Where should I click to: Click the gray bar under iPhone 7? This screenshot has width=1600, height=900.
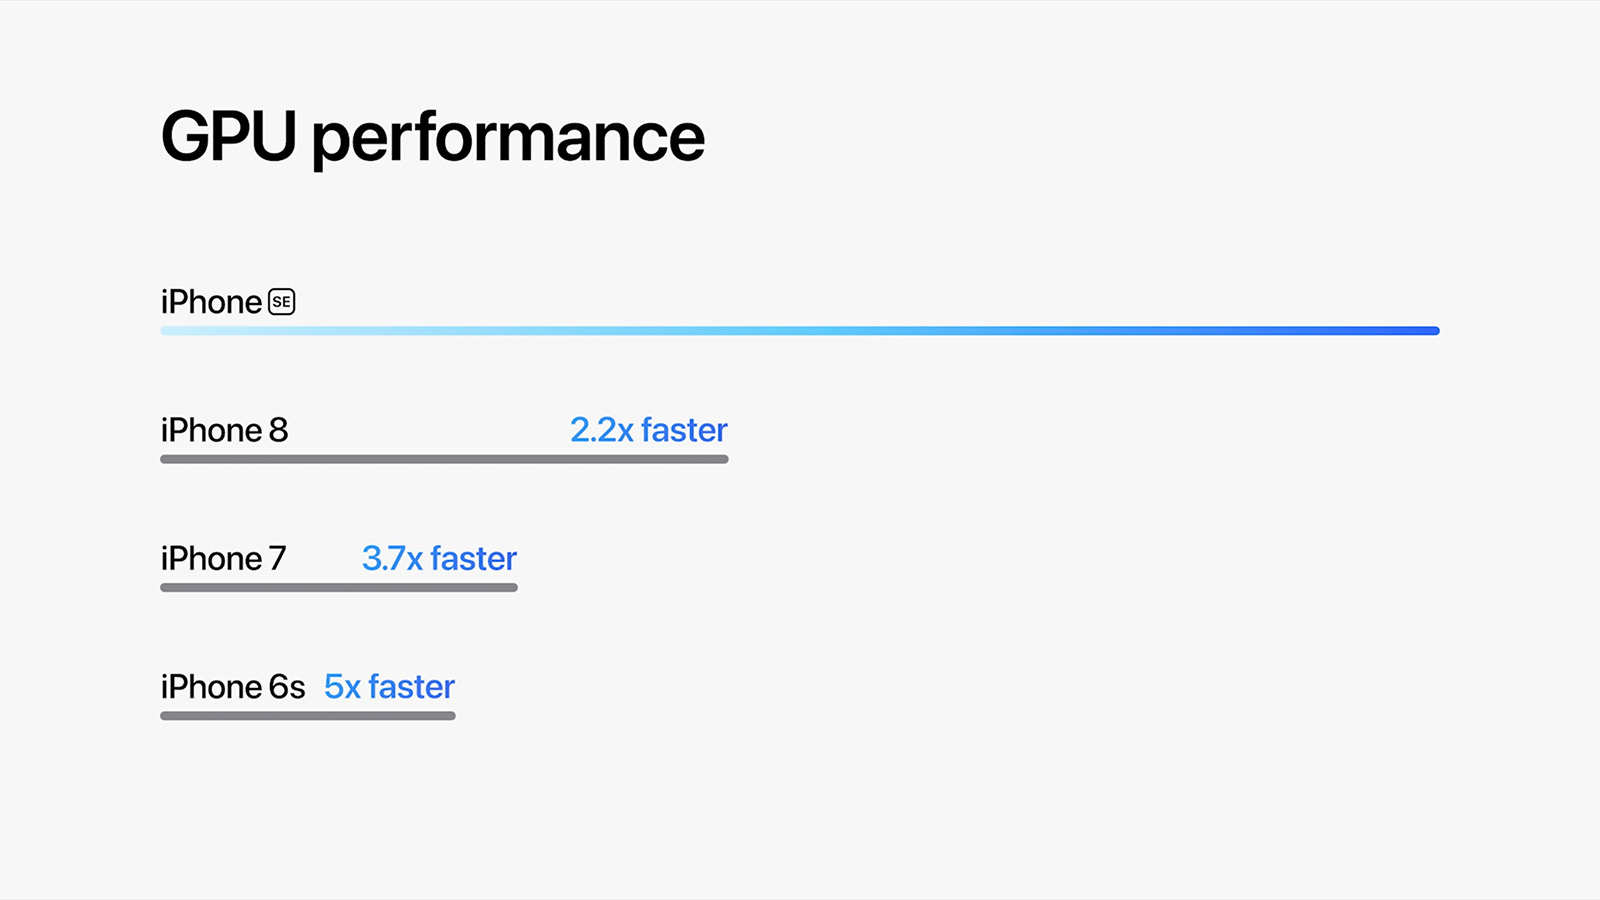(x=339, y=587)
